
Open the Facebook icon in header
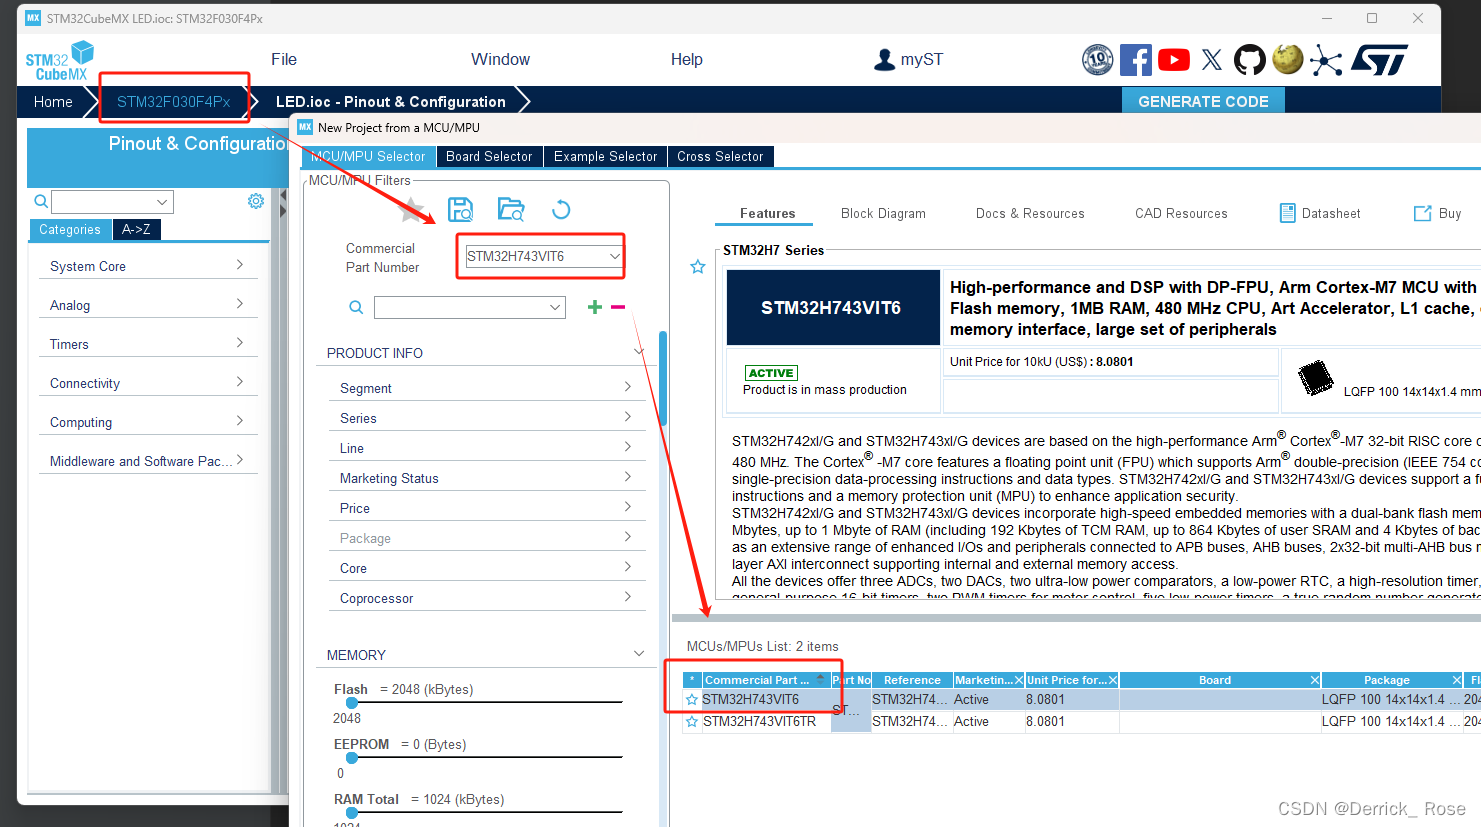pos(1136,60)
